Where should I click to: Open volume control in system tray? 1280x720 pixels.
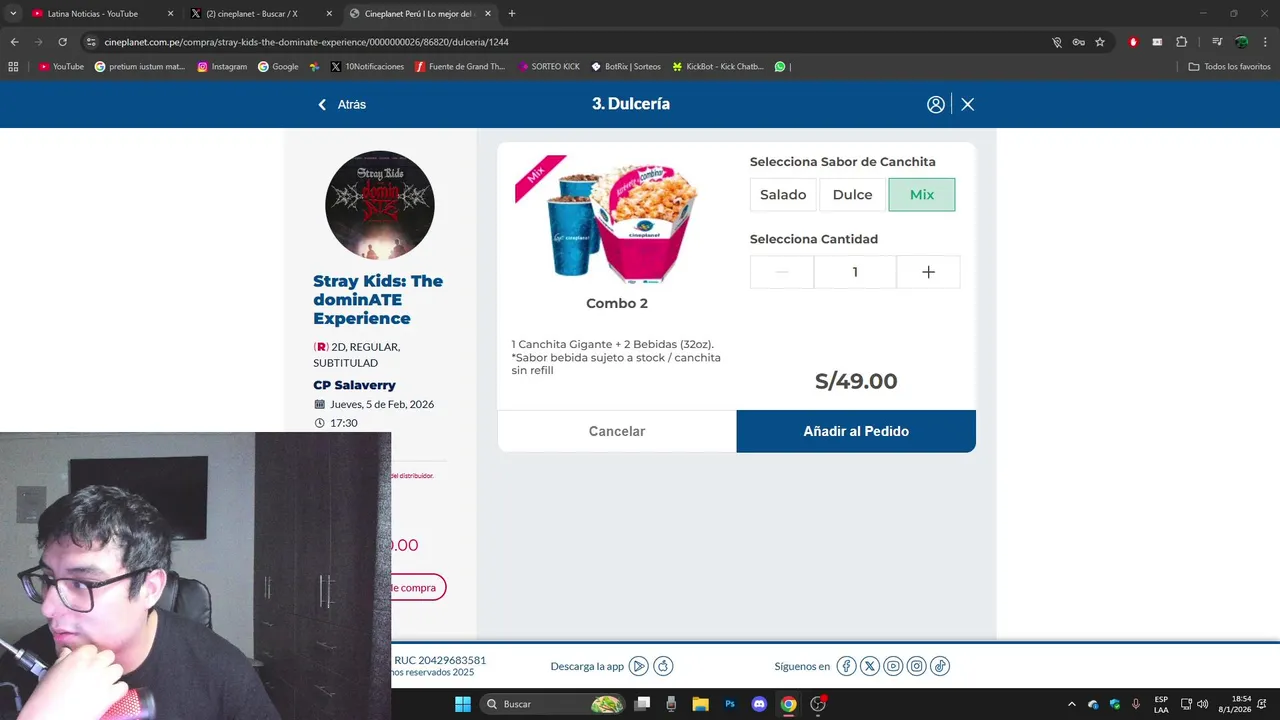[x=1203, y=704]
